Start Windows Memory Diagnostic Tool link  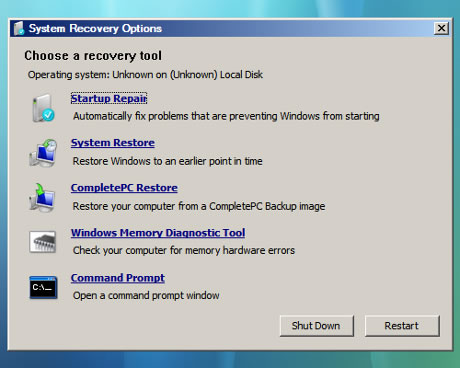(158, 233)
